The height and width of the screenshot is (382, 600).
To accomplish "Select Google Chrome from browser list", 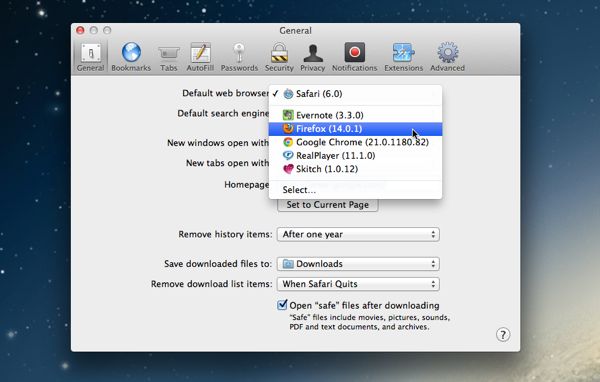I will pyautogui.click(x=355, y=142).
